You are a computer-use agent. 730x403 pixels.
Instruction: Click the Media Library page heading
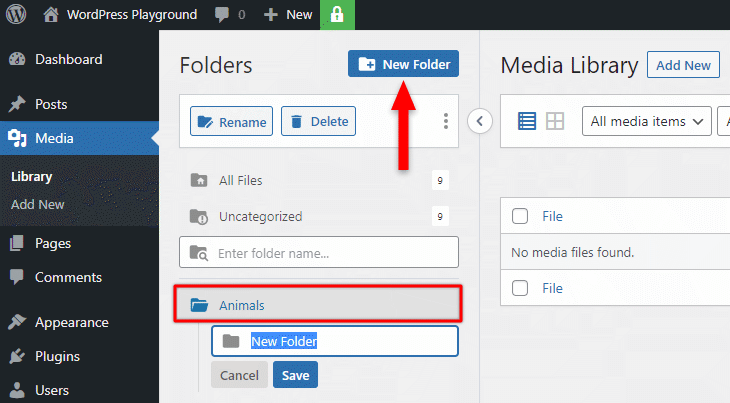(569, 65)
